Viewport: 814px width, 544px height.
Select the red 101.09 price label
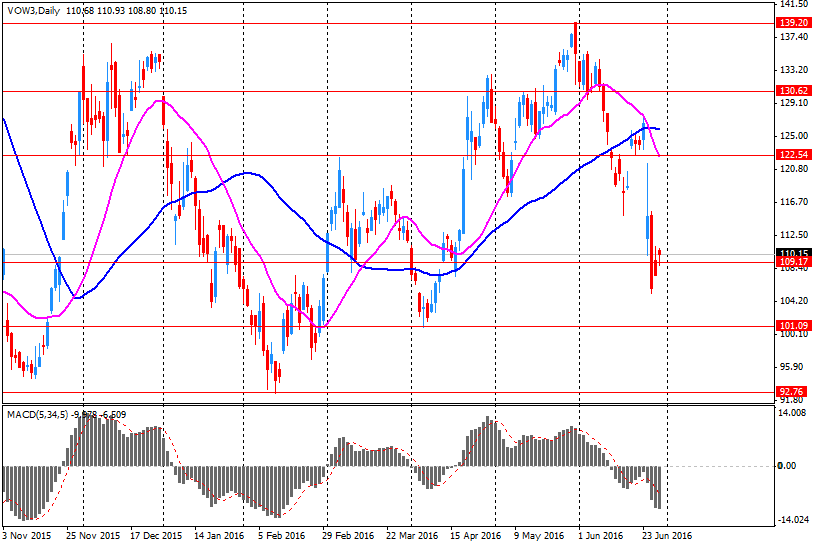click(x=794, y=326)
